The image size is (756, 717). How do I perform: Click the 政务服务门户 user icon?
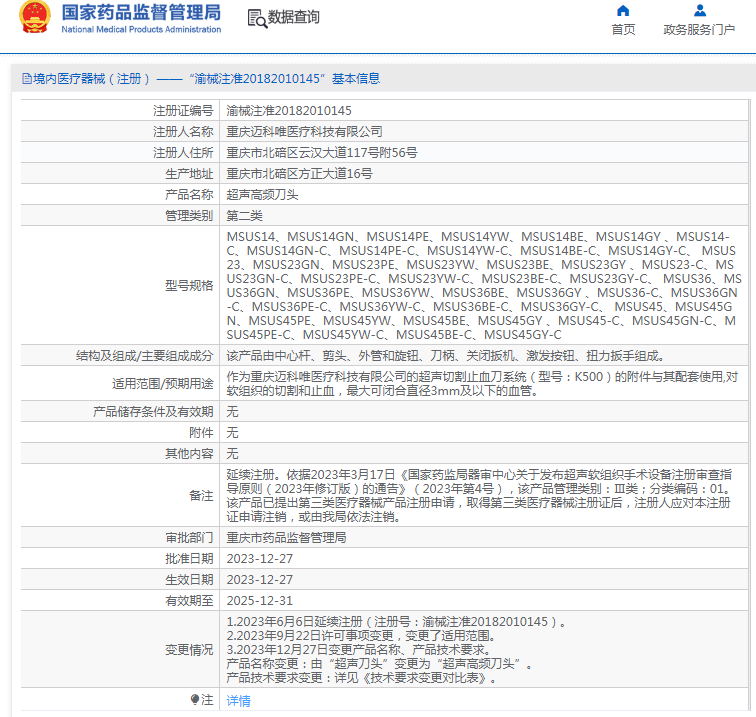[700, 11]
